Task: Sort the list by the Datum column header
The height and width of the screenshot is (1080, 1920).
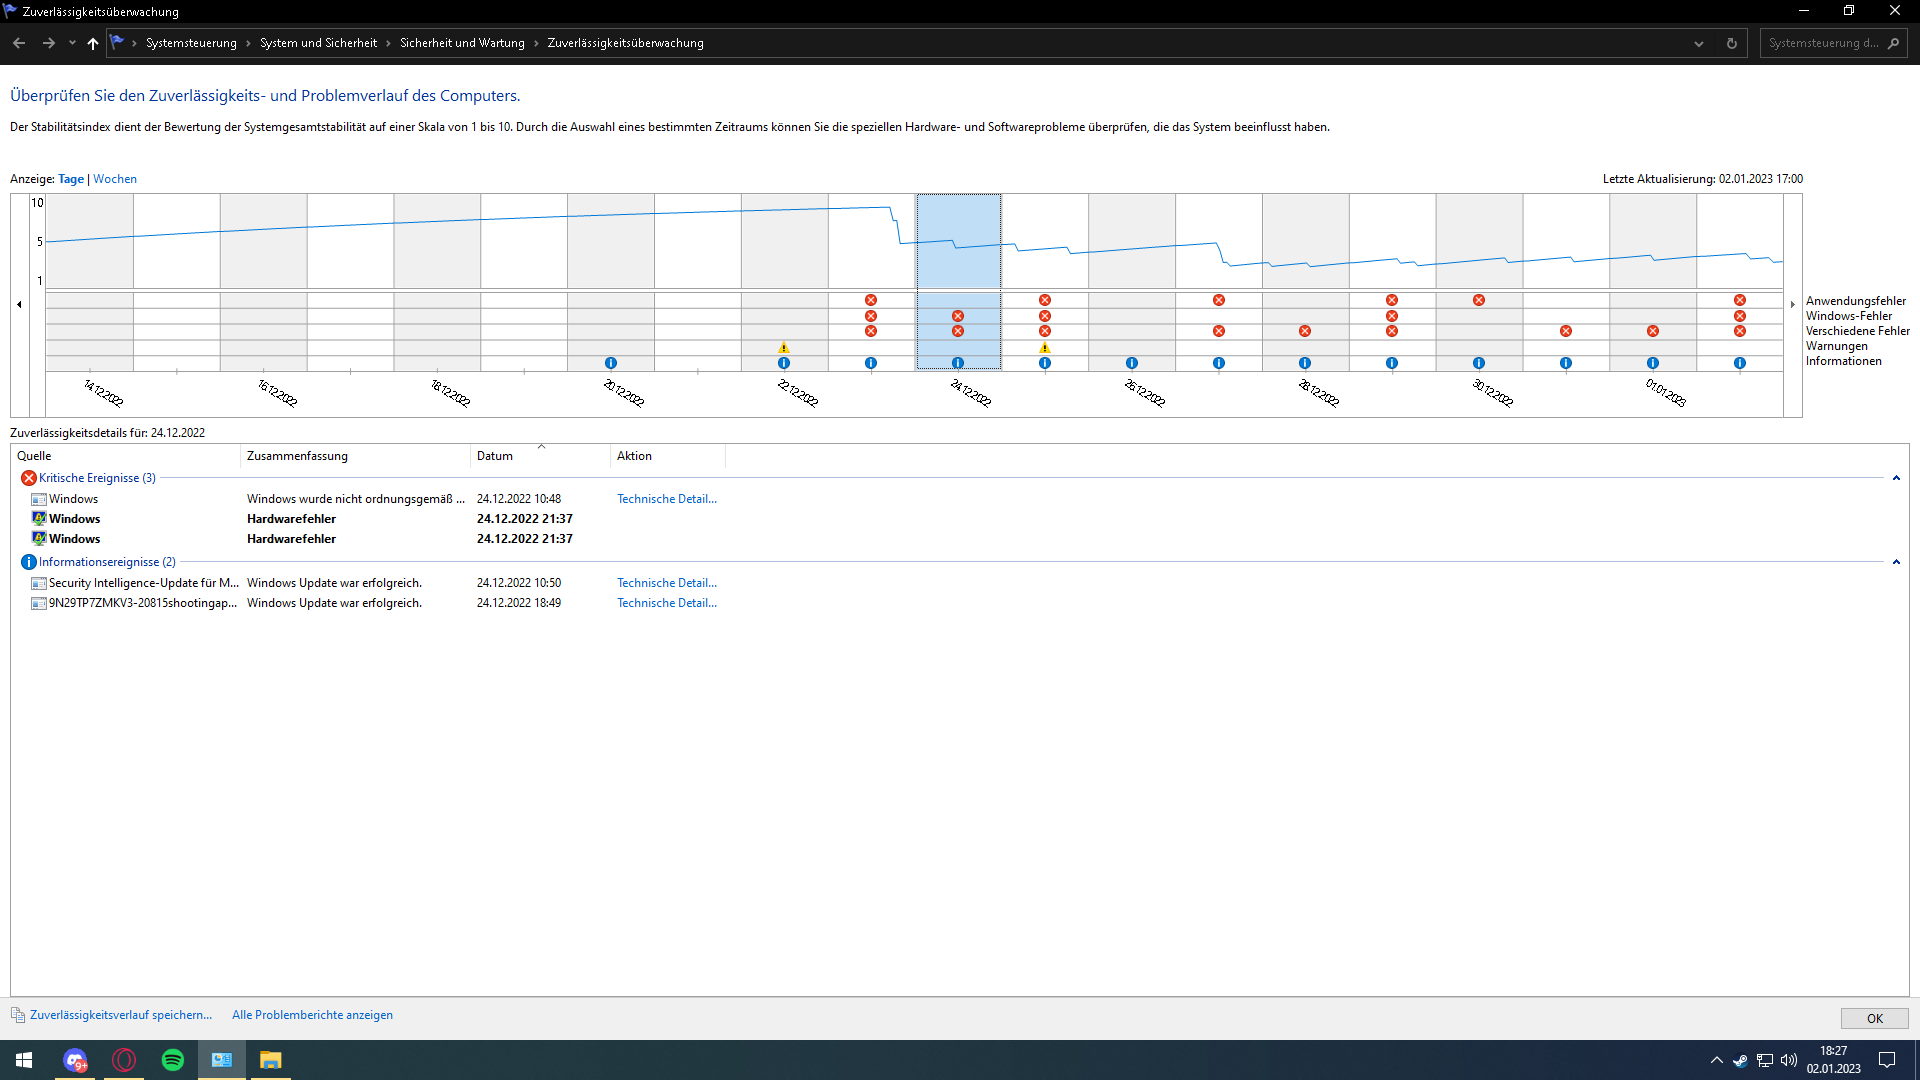Action: 495,456
